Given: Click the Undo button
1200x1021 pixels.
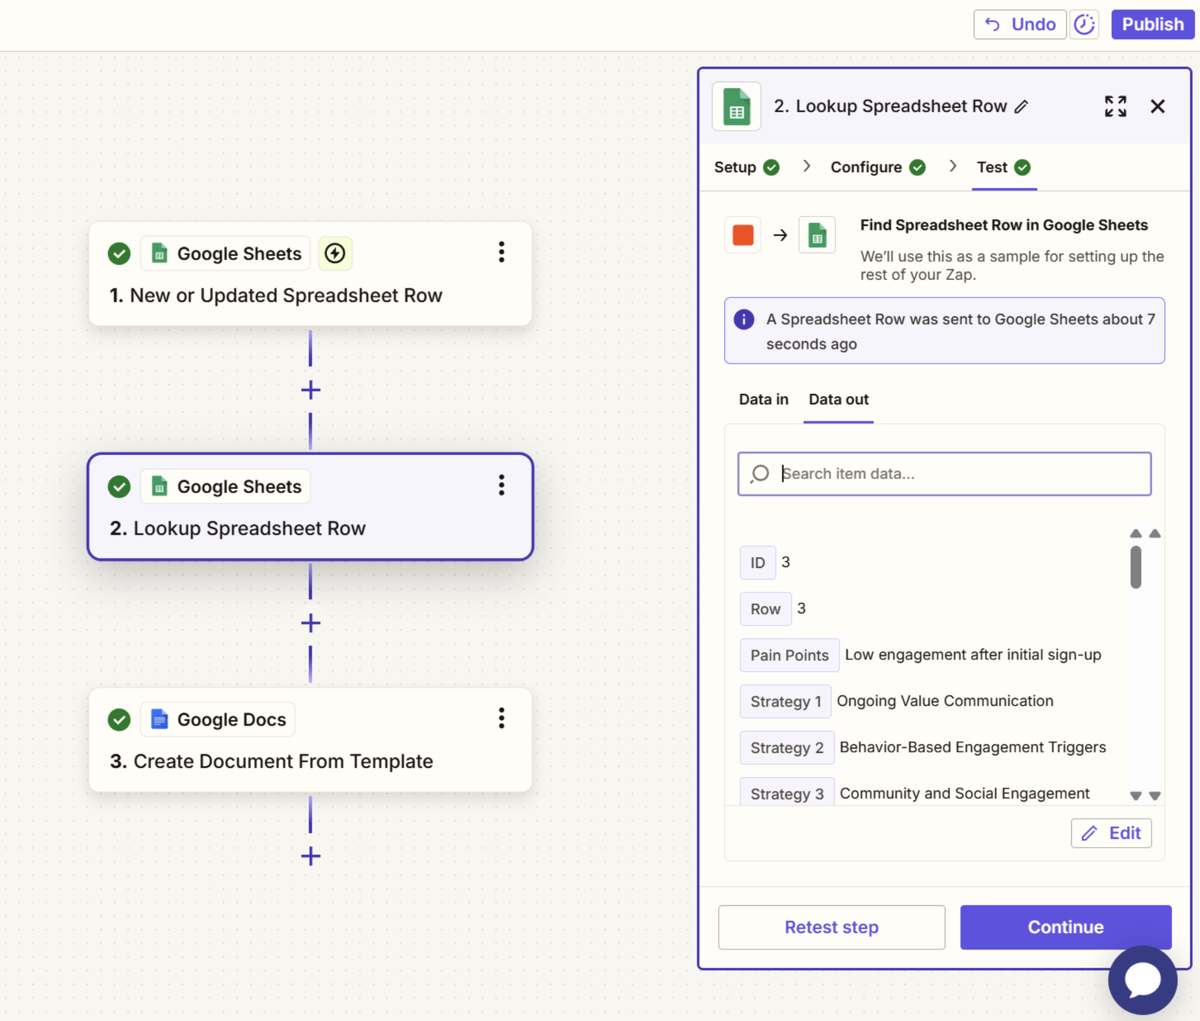Looking at the screenshot, I should point(1019,24).
